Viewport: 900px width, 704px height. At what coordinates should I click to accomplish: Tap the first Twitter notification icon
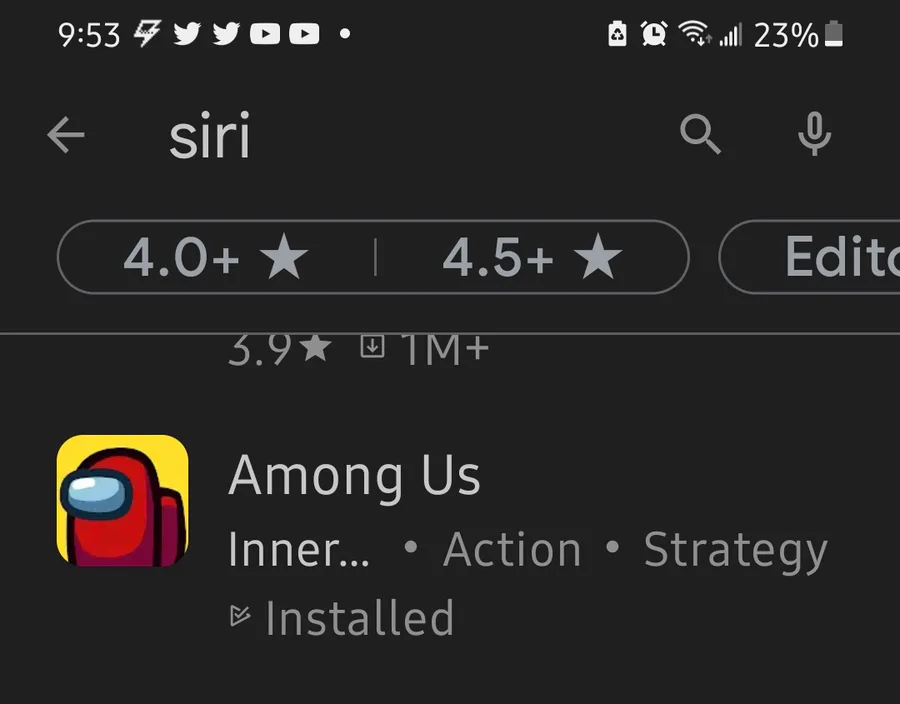pyautogui.click(x=187, y=34)
